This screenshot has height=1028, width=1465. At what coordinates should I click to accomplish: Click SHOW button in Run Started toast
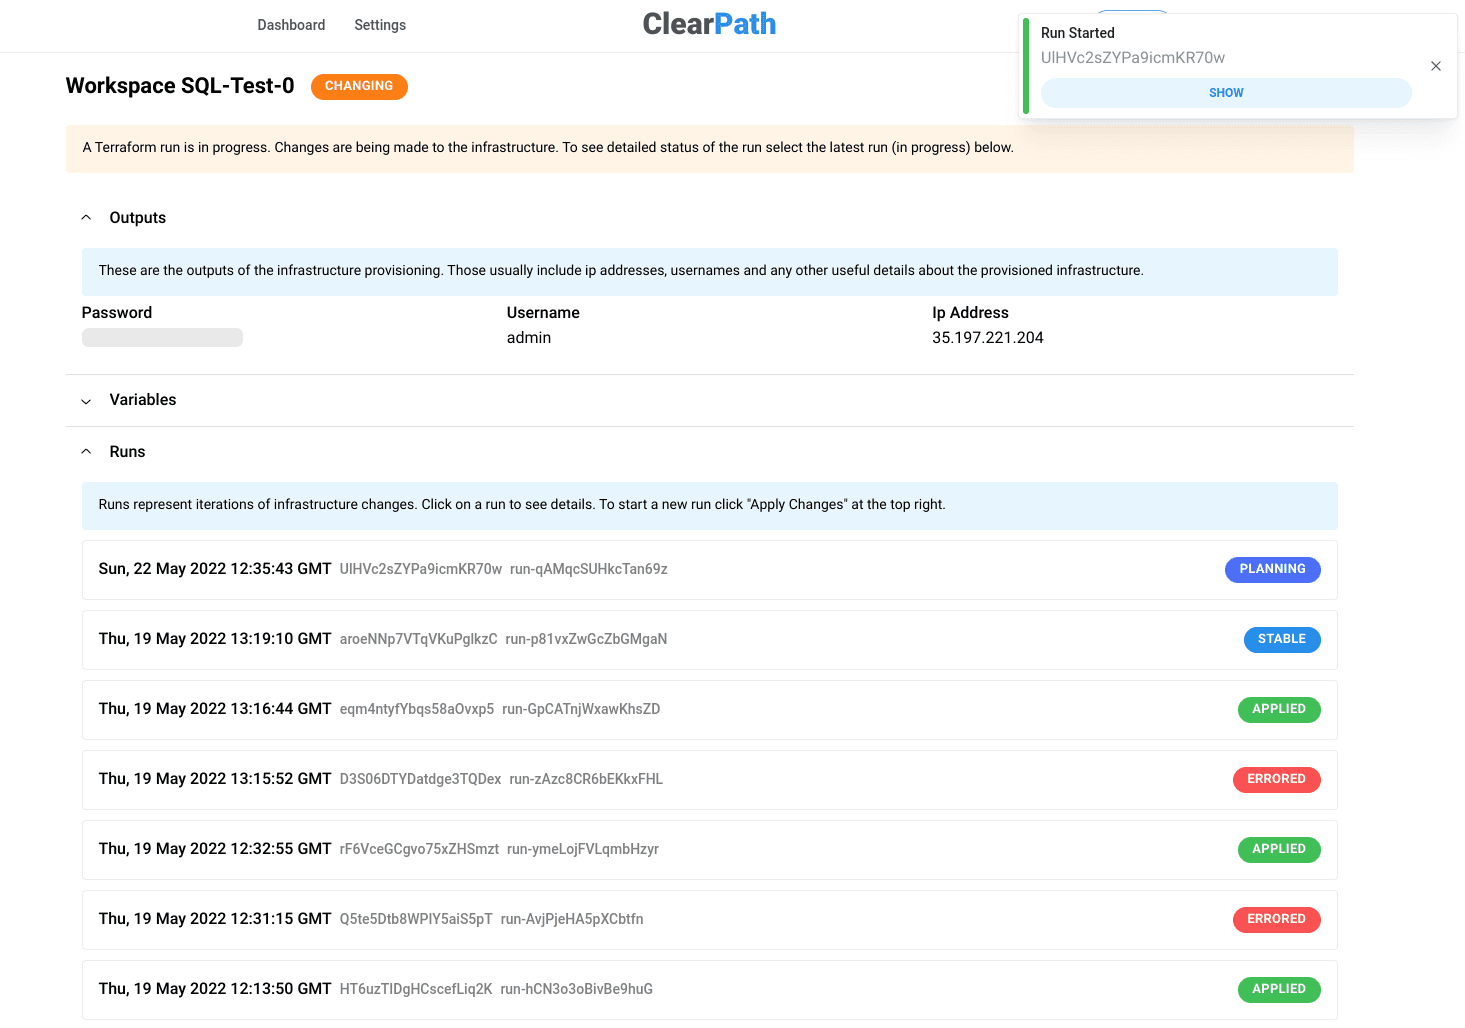[x=1225, y=93]
